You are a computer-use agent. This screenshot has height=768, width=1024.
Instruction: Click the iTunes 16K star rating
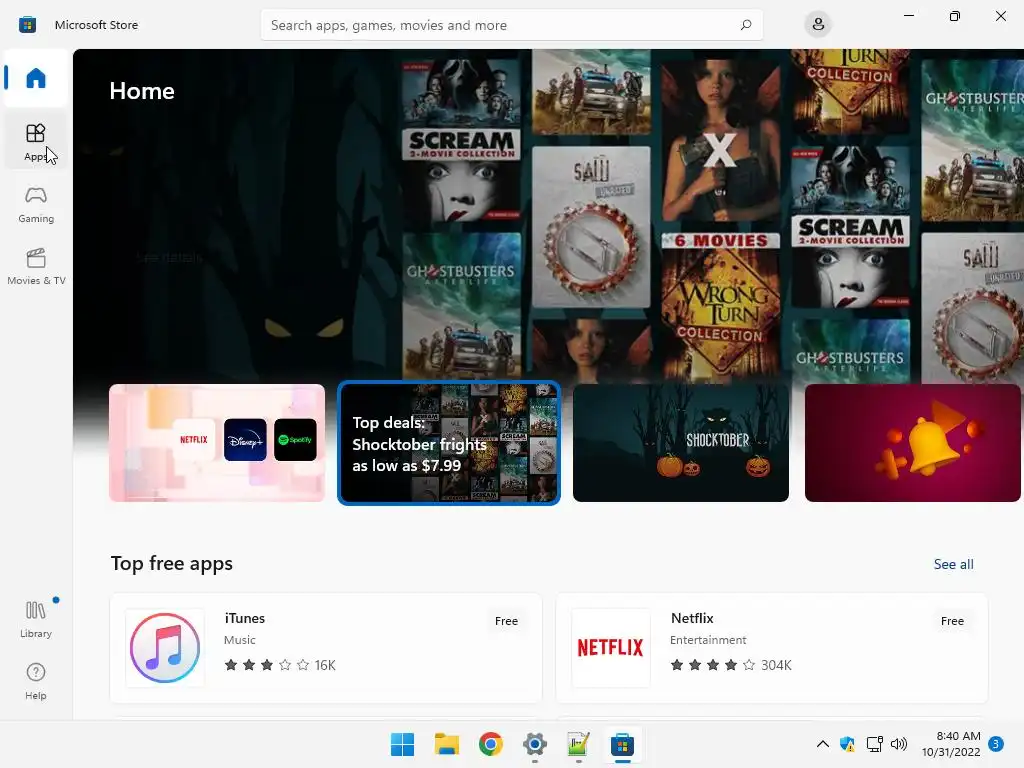[280, 665]
